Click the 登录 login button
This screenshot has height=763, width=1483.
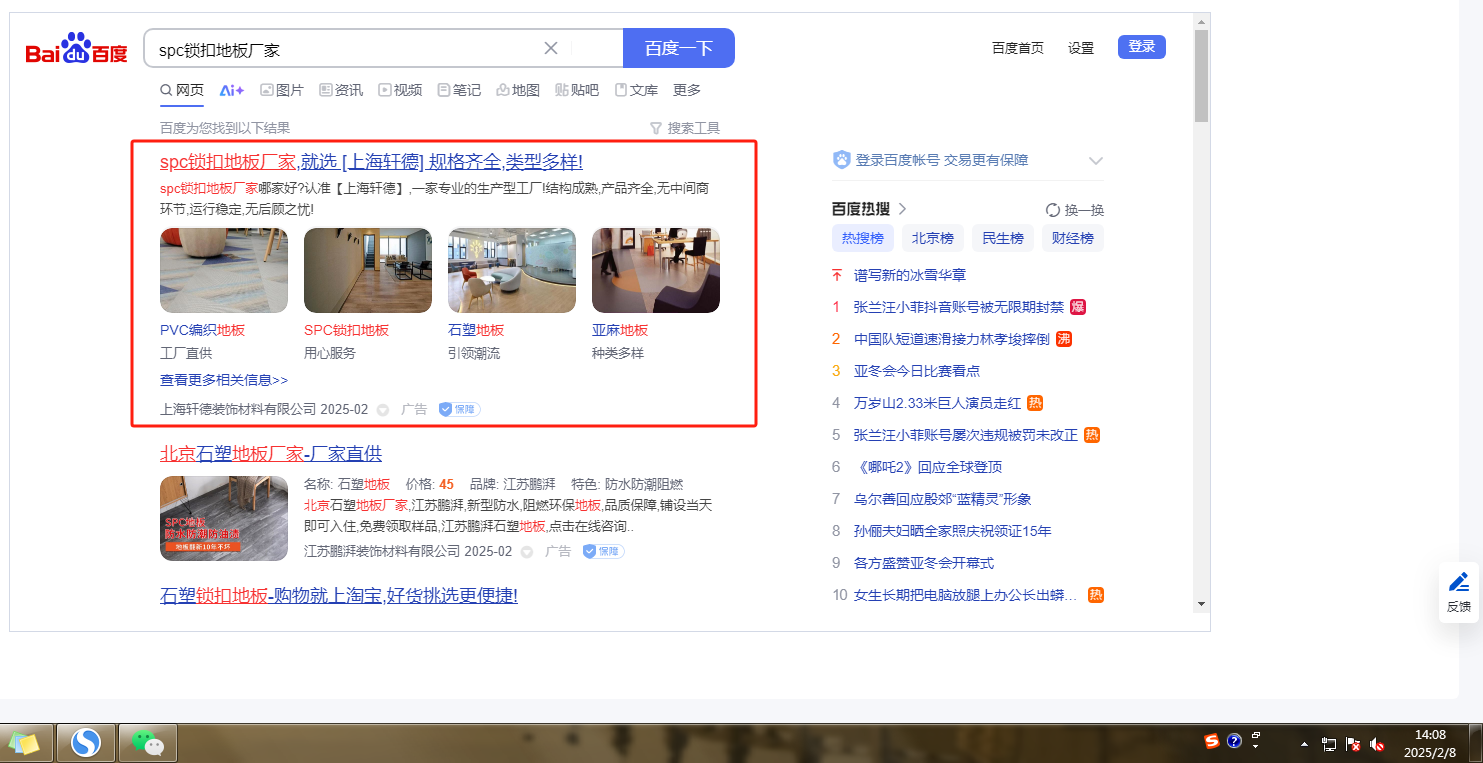point(1142,47)
